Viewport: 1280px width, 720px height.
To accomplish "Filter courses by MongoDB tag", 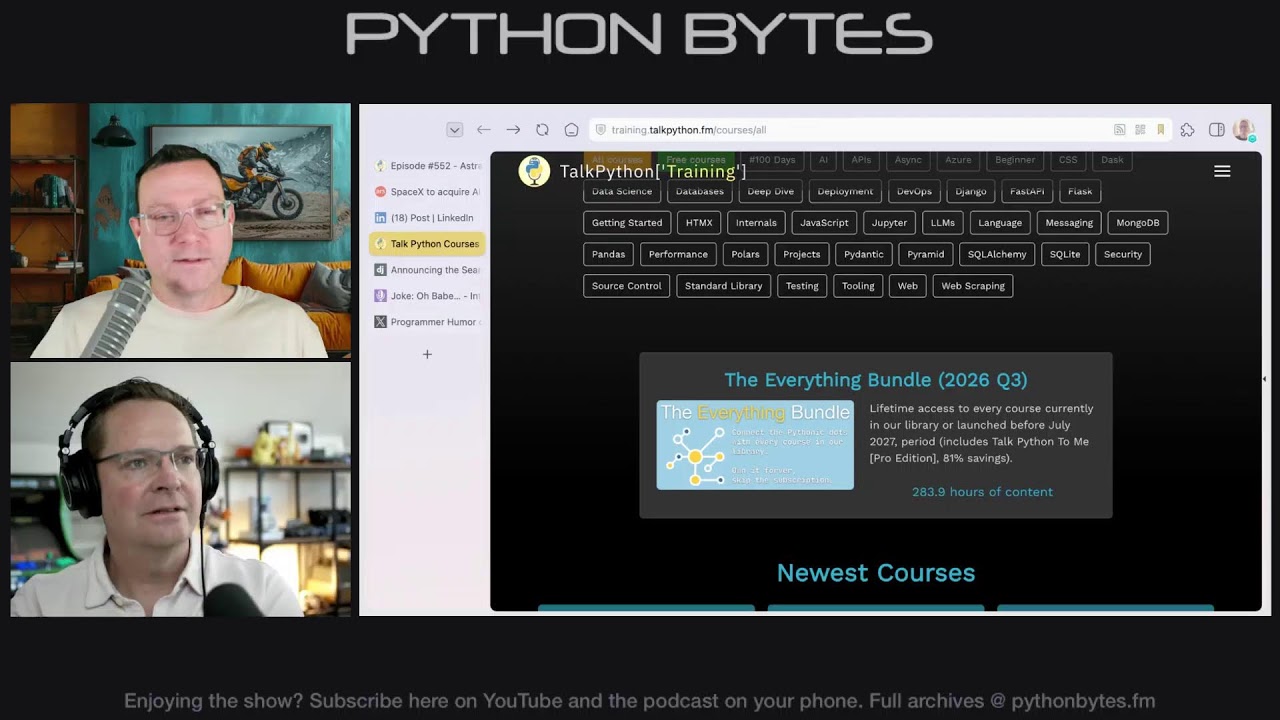I will click(x=1138, y=223).
